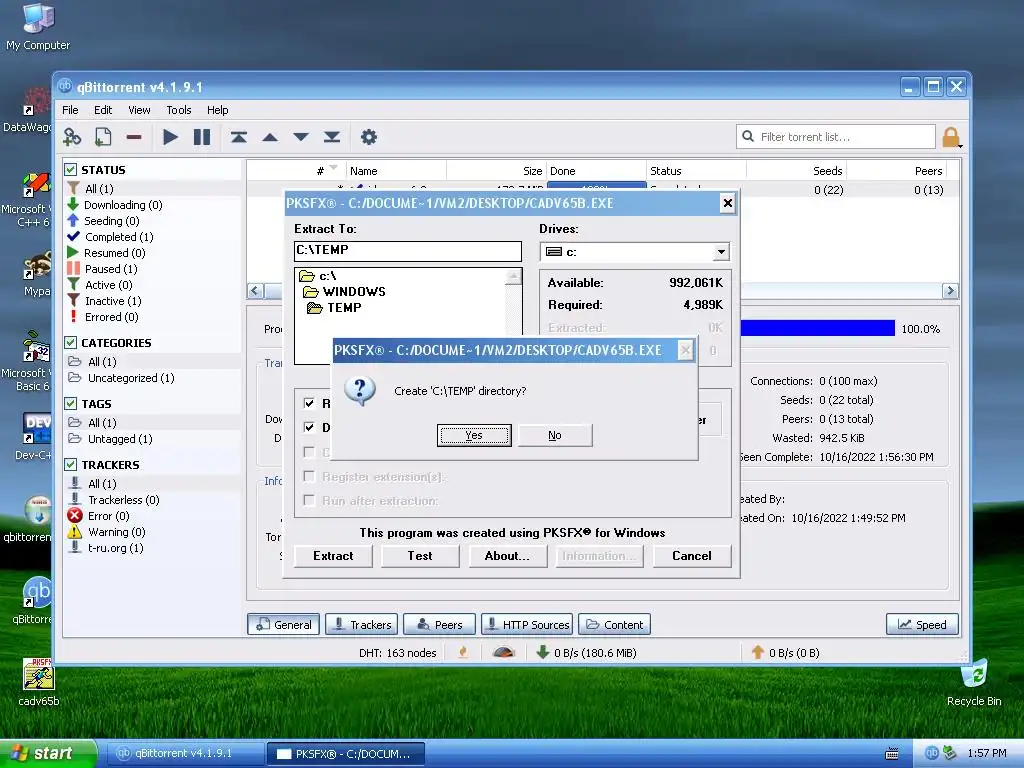
Task: Click the move down queue icon
Action: click(301, 137)
